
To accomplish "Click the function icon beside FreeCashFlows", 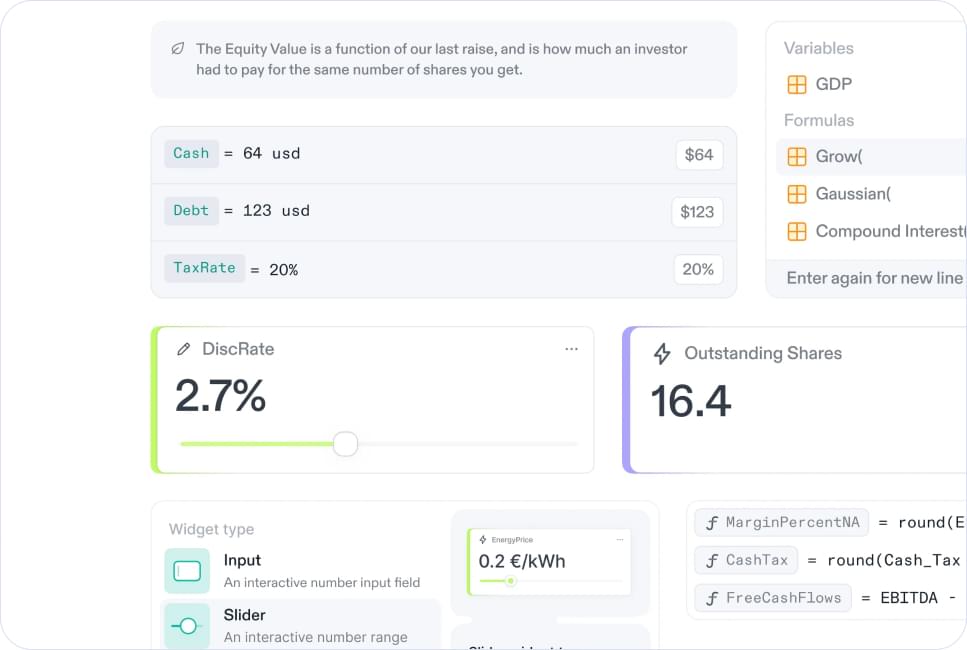I will [712, 598].
